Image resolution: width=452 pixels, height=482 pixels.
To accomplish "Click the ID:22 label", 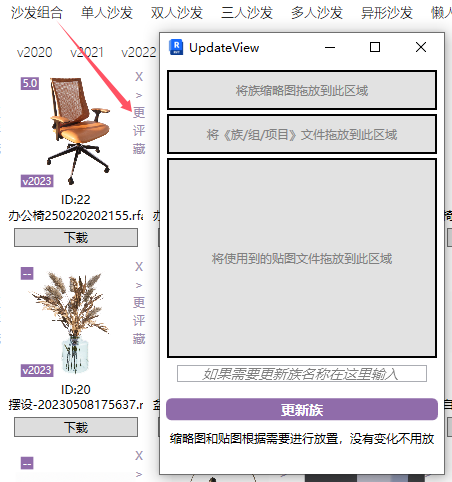I will [76, 200].
